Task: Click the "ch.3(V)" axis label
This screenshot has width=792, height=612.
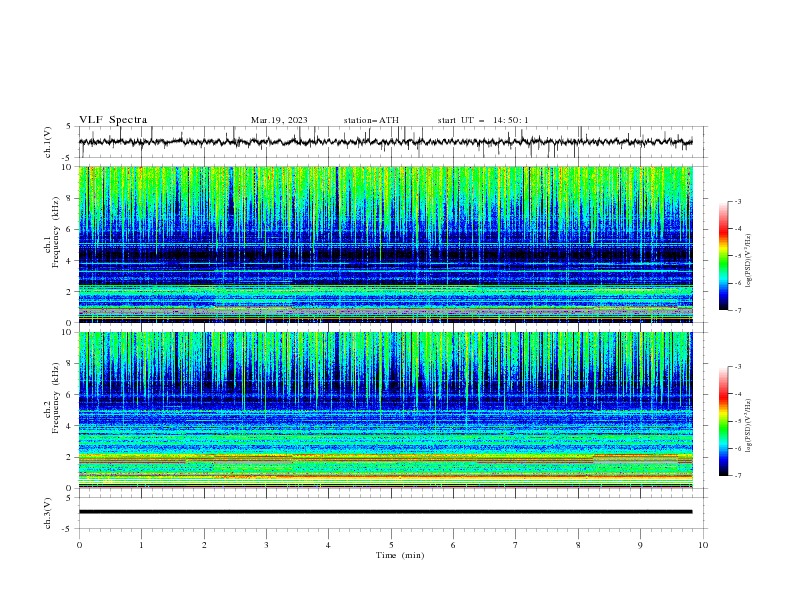Action: [x=48, y=513]
